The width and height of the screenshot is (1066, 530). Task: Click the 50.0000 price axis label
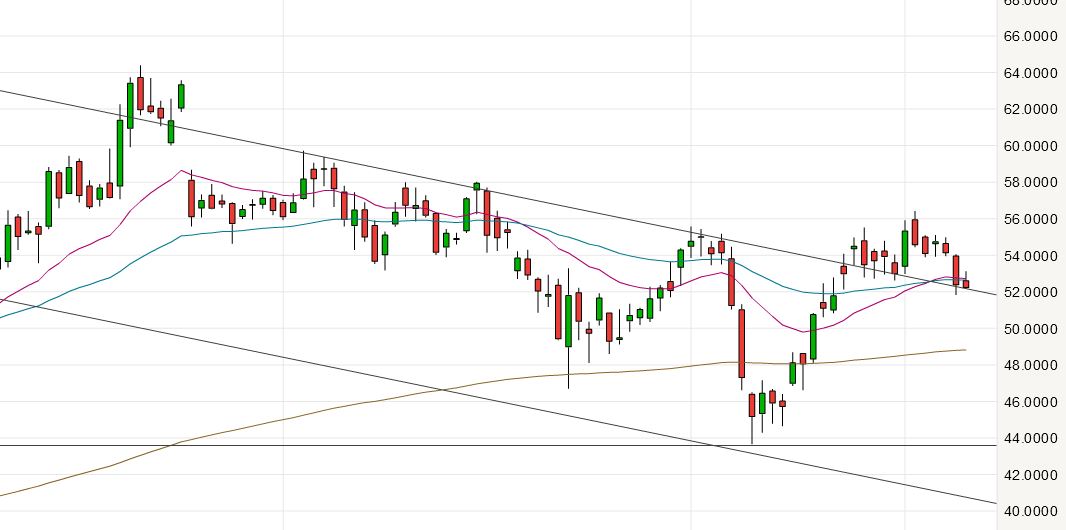coord(1030,329)
